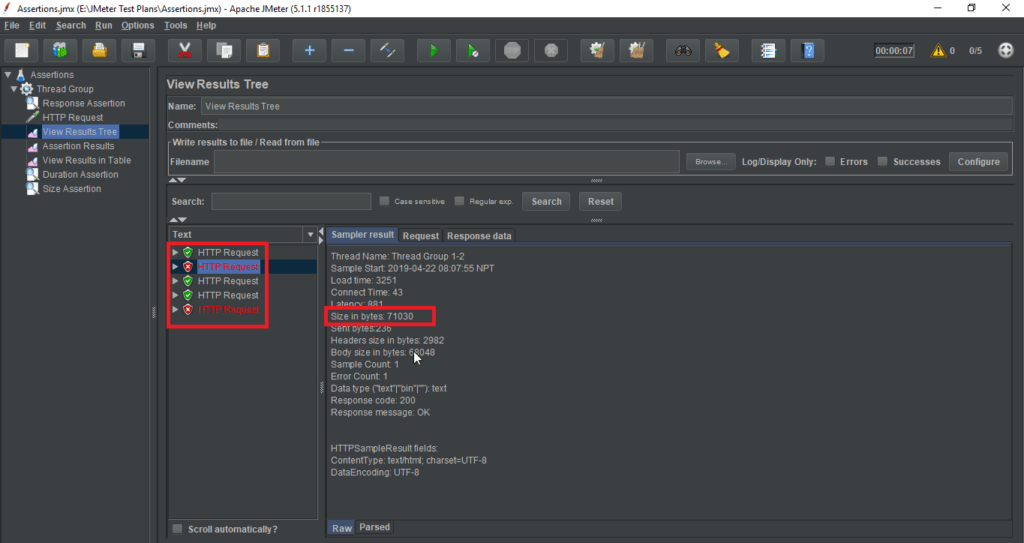Save the test plan with the disk icon

coord(138,50)
